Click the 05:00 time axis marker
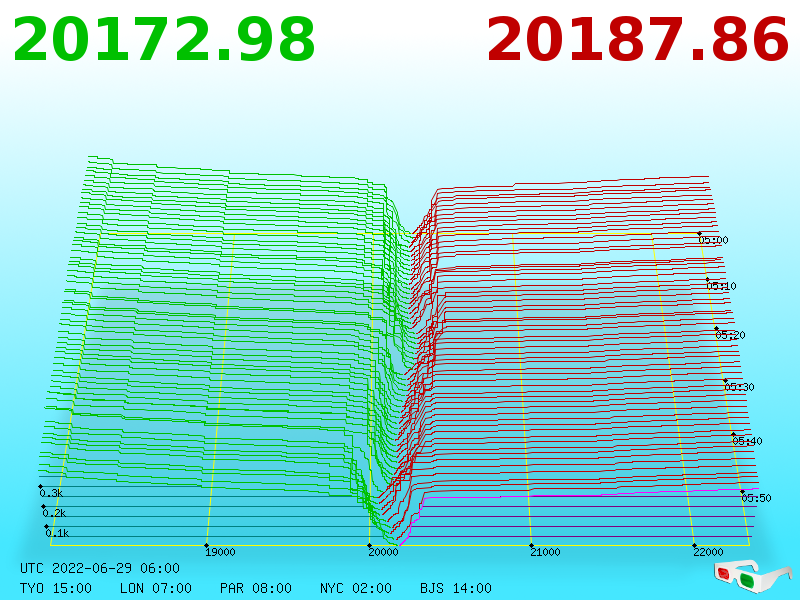The height and width of the screenshot is (600, 800). (713, 240)
